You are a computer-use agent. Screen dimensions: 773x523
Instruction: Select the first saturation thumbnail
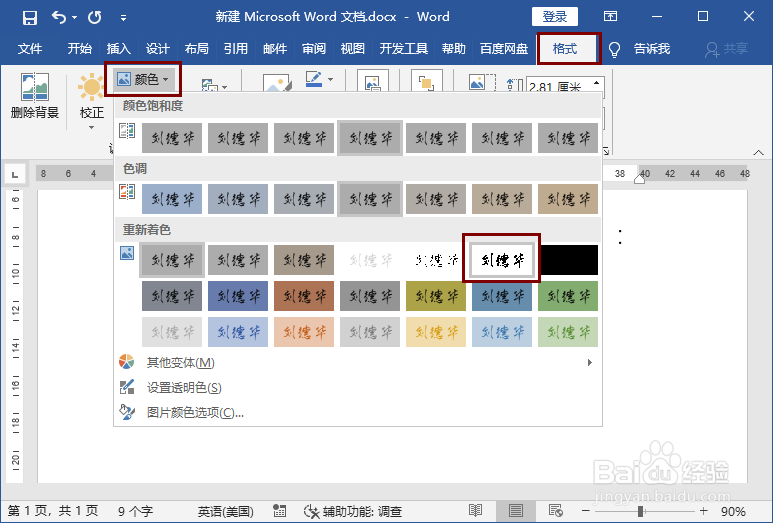[172, 138]
